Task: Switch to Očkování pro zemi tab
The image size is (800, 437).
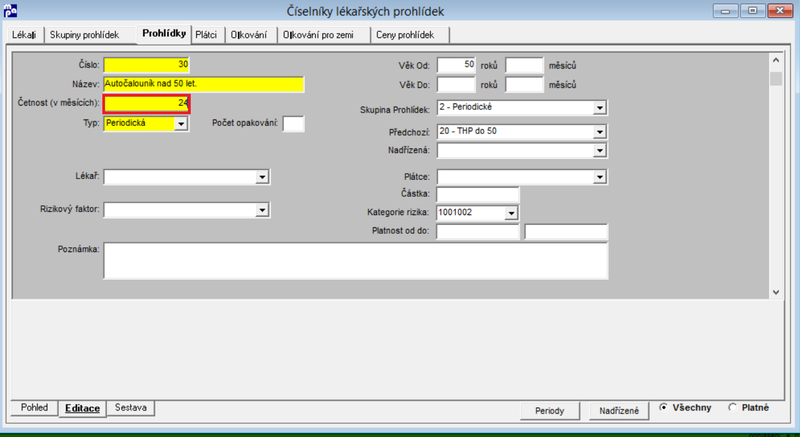Action: pos(320,35)
